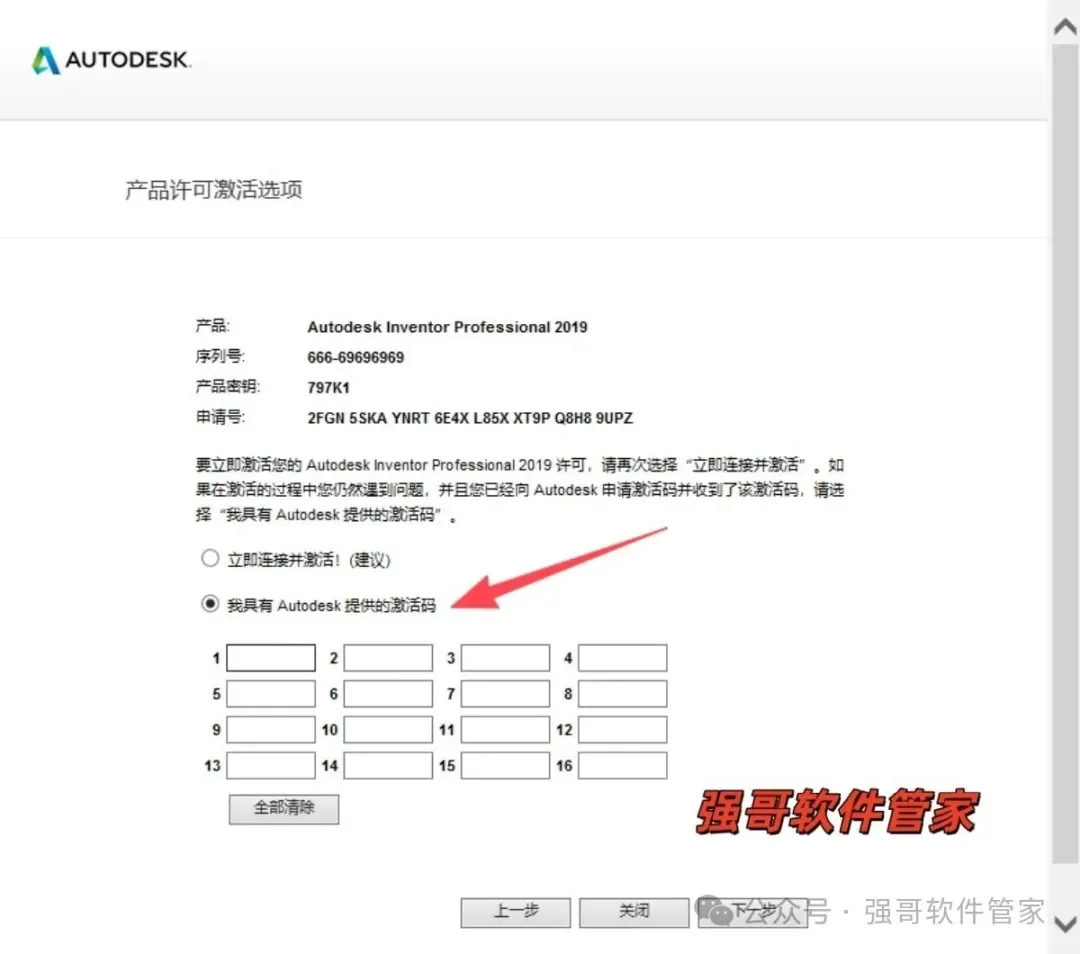Click activation code field 16
The height and width of the screenshot is (954, 1080).
(x=622, y=765)
